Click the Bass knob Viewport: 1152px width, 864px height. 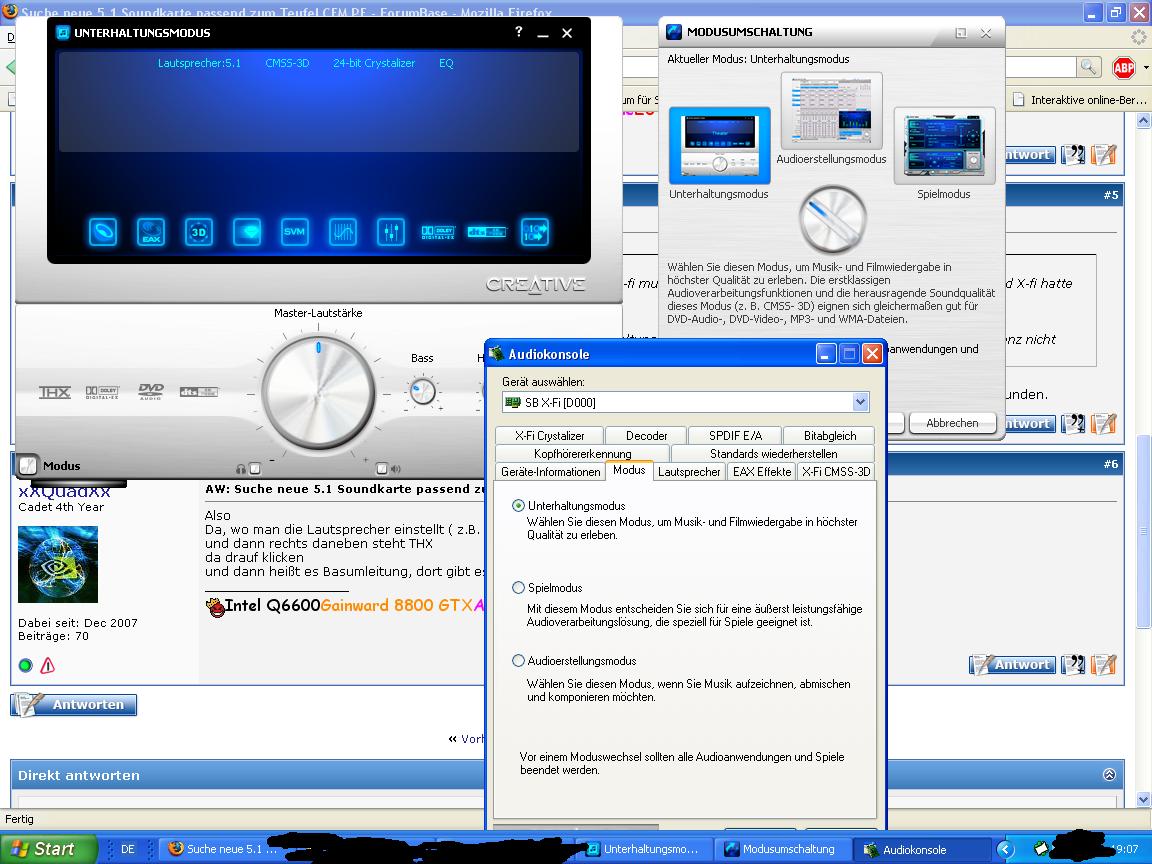(422, 391)
